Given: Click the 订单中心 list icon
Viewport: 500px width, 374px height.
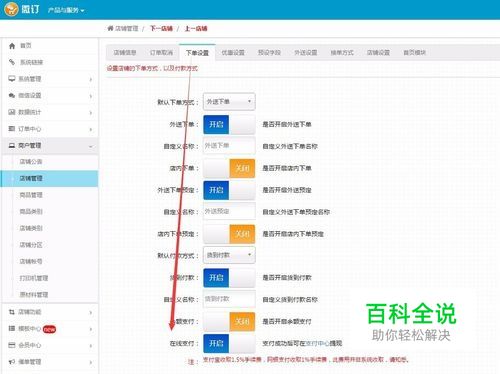Looking at the screenshot, I should pos(12,129).
